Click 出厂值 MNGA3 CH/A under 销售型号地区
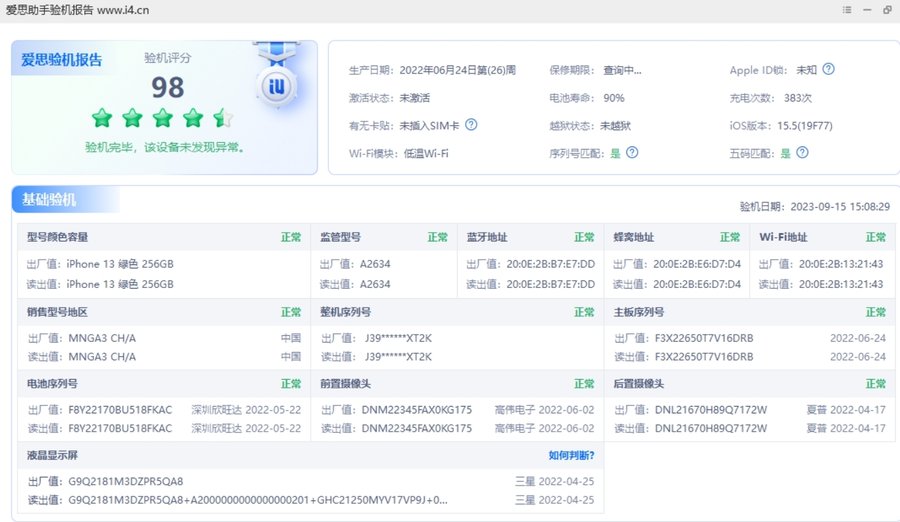This screenshot has height=522, width=900. pyautogui.click(x=102, y=338)
